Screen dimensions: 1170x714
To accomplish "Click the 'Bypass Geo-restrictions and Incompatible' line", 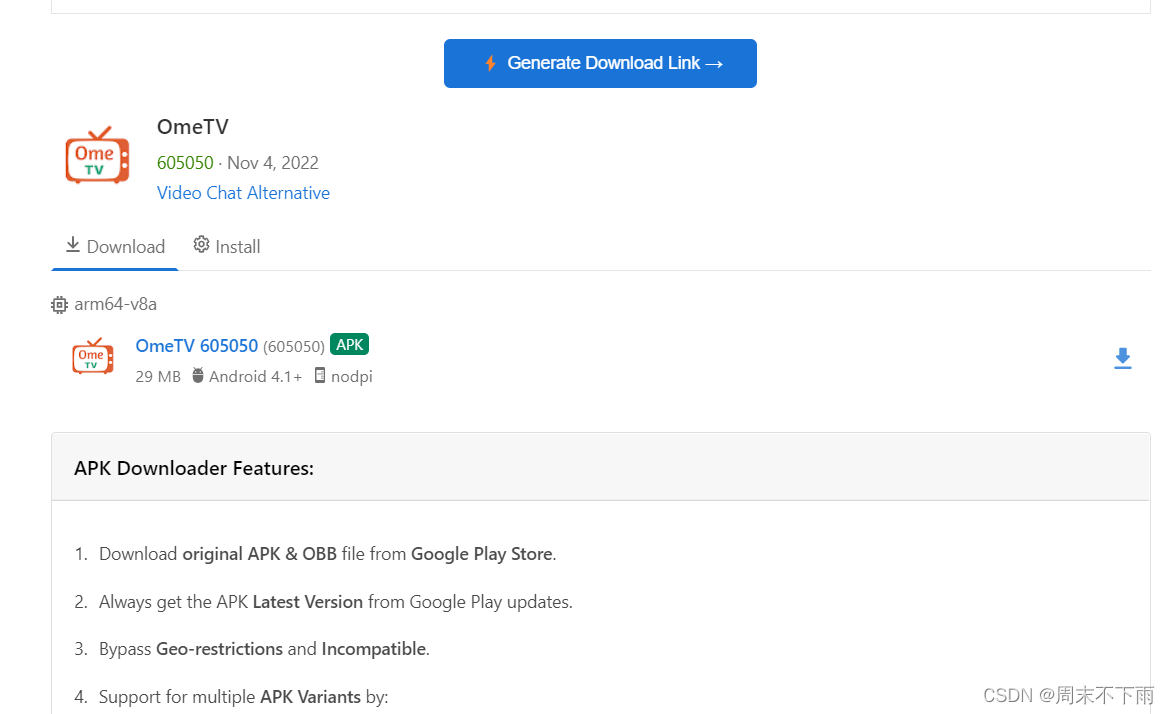I will [x=264, y=649].
